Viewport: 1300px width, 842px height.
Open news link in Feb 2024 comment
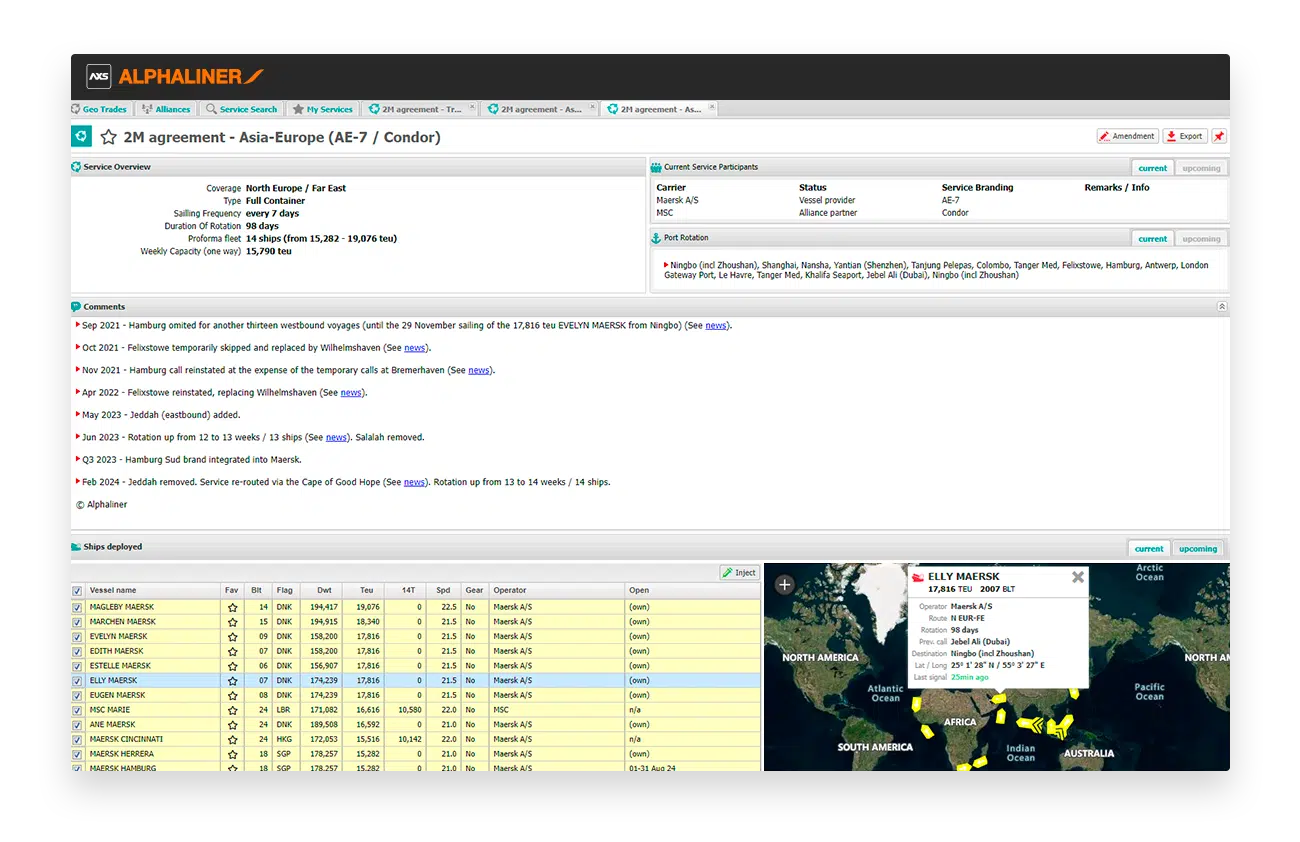415,482
